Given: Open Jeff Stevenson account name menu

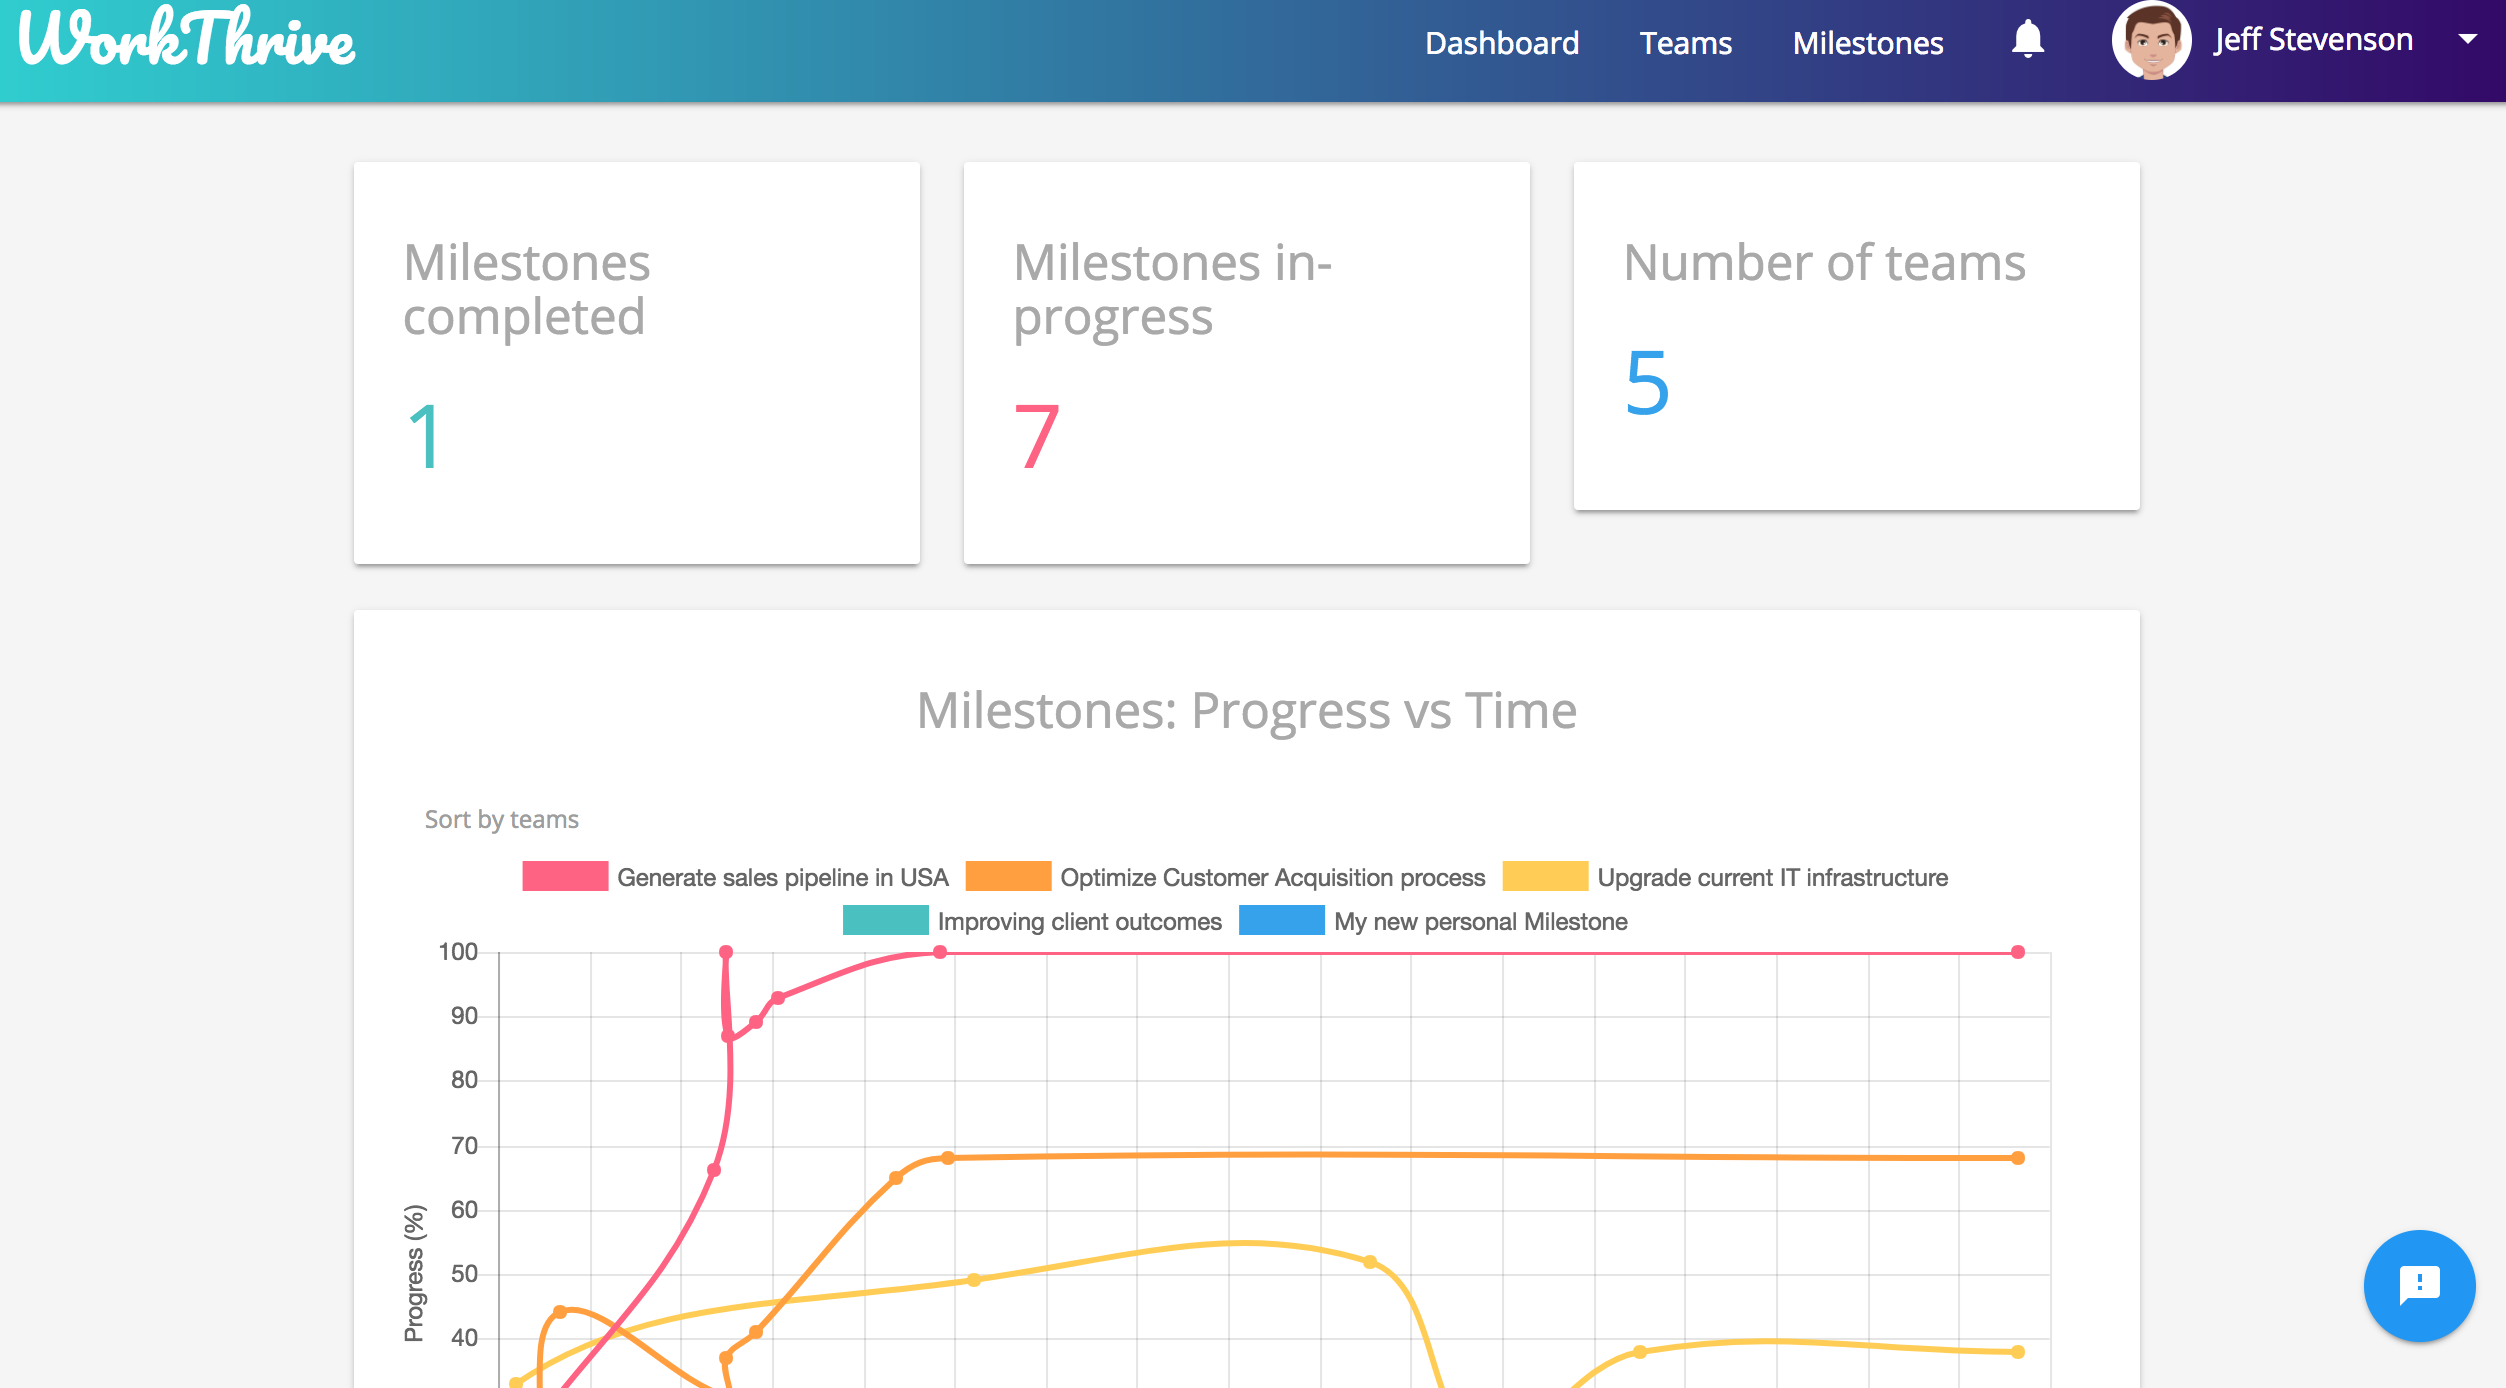Looking at the screenshot, I should pyautogui.click(x=2313, y=39).
